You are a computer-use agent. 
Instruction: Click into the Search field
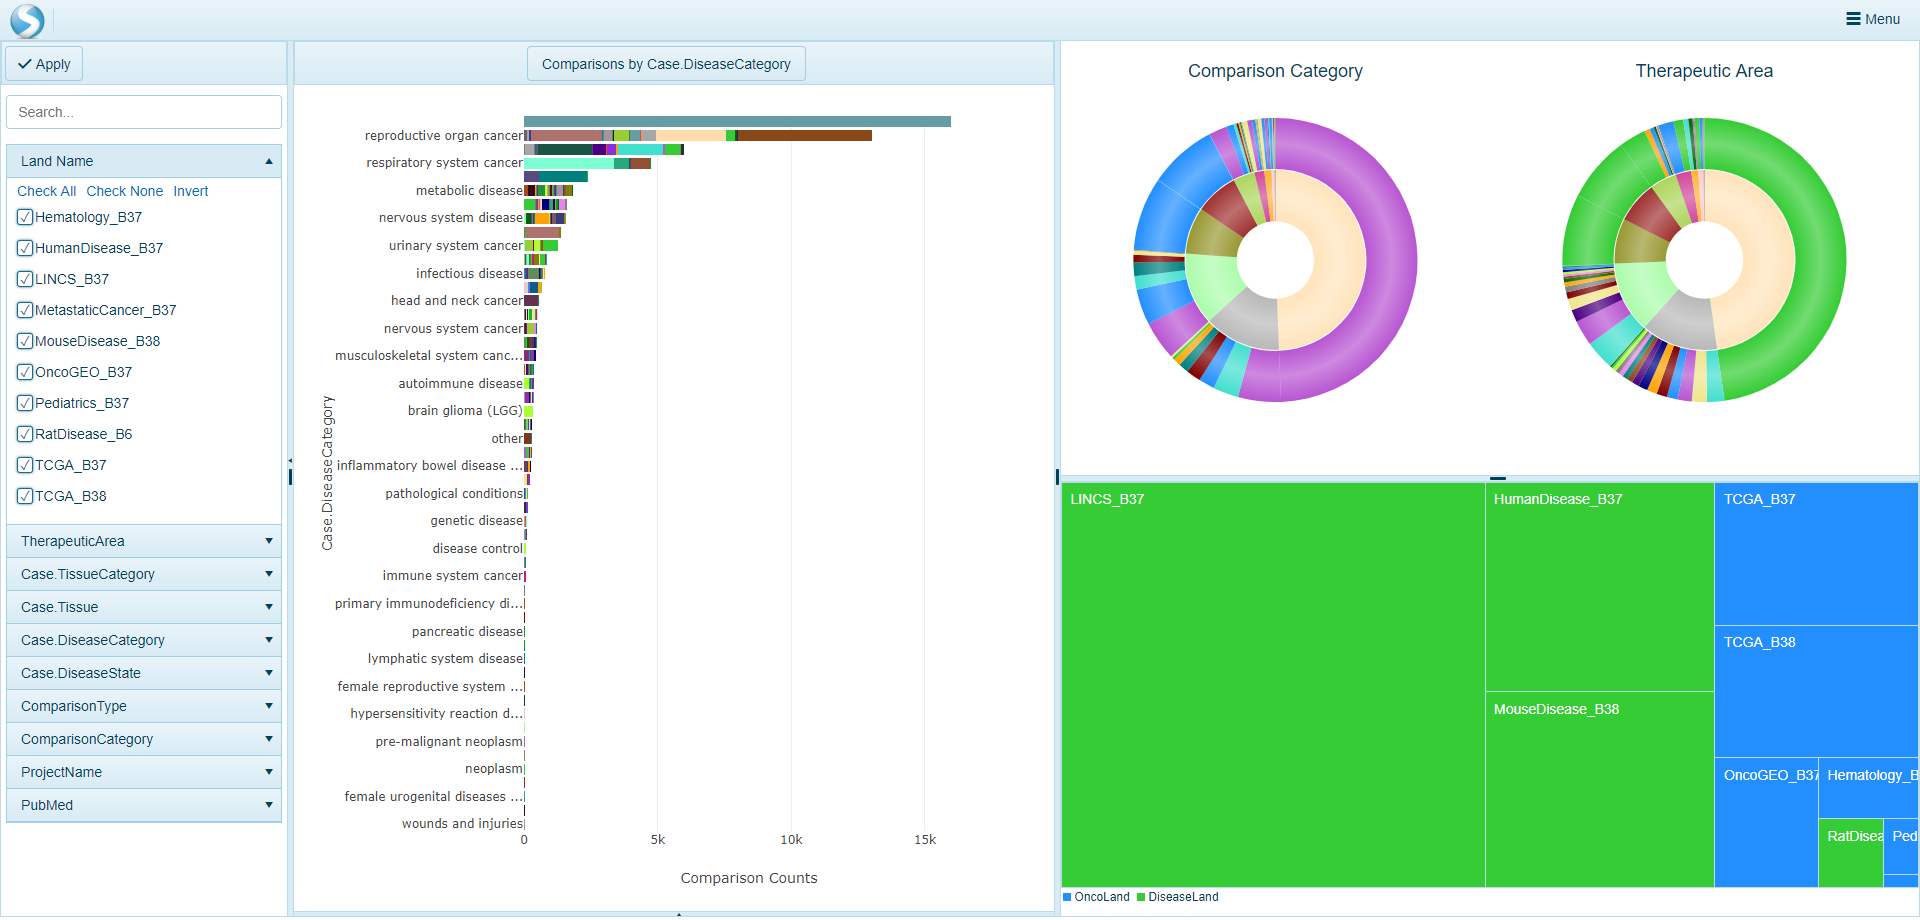144,112
